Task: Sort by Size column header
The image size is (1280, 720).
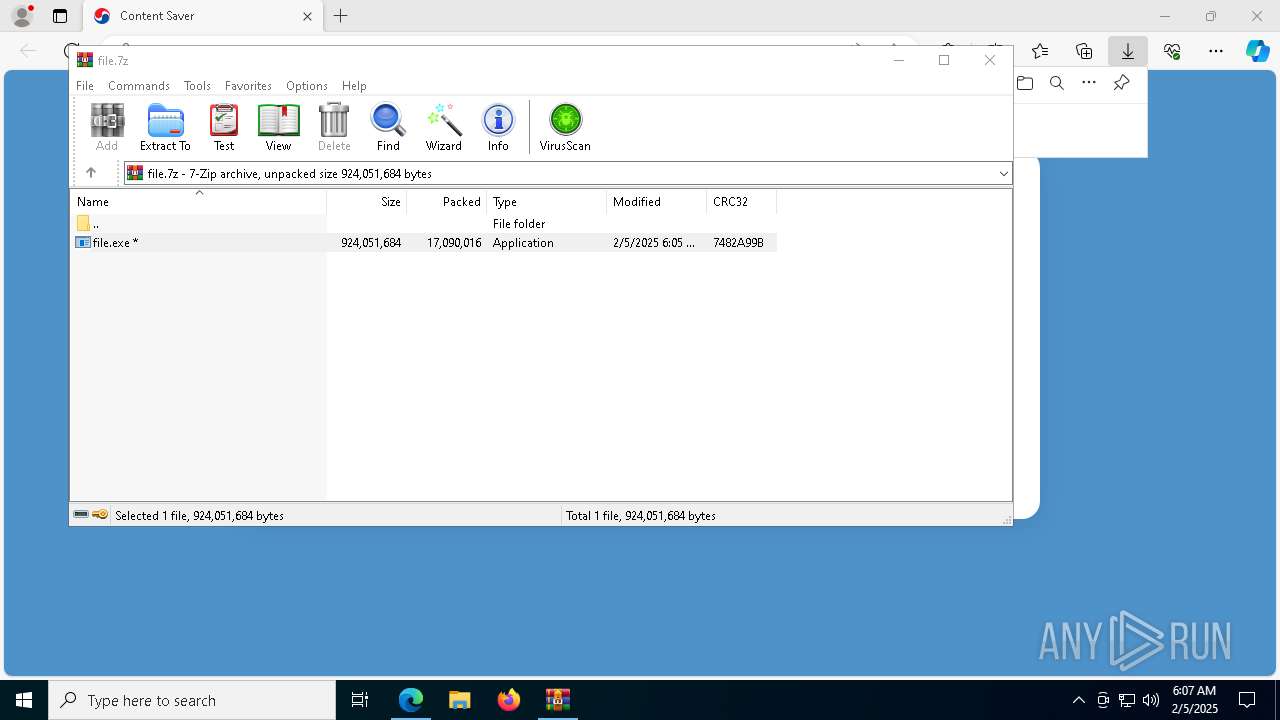Action: tap(366, 202)
